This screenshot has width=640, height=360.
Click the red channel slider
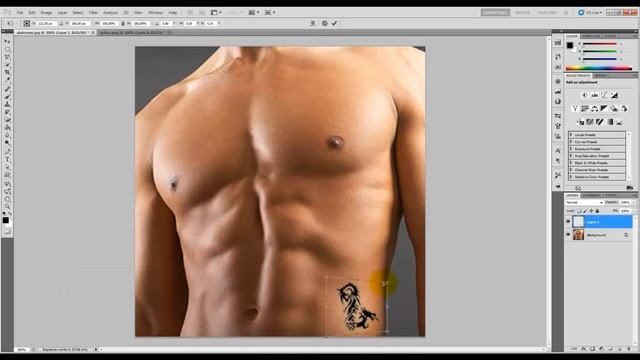[600, 44]
